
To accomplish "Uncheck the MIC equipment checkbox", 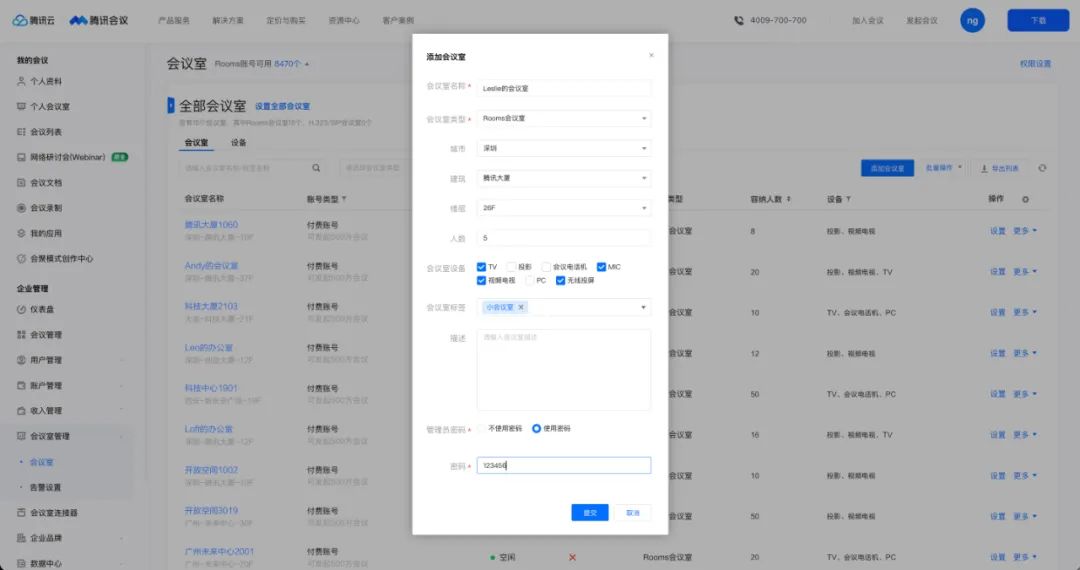I will pos(601,267).
